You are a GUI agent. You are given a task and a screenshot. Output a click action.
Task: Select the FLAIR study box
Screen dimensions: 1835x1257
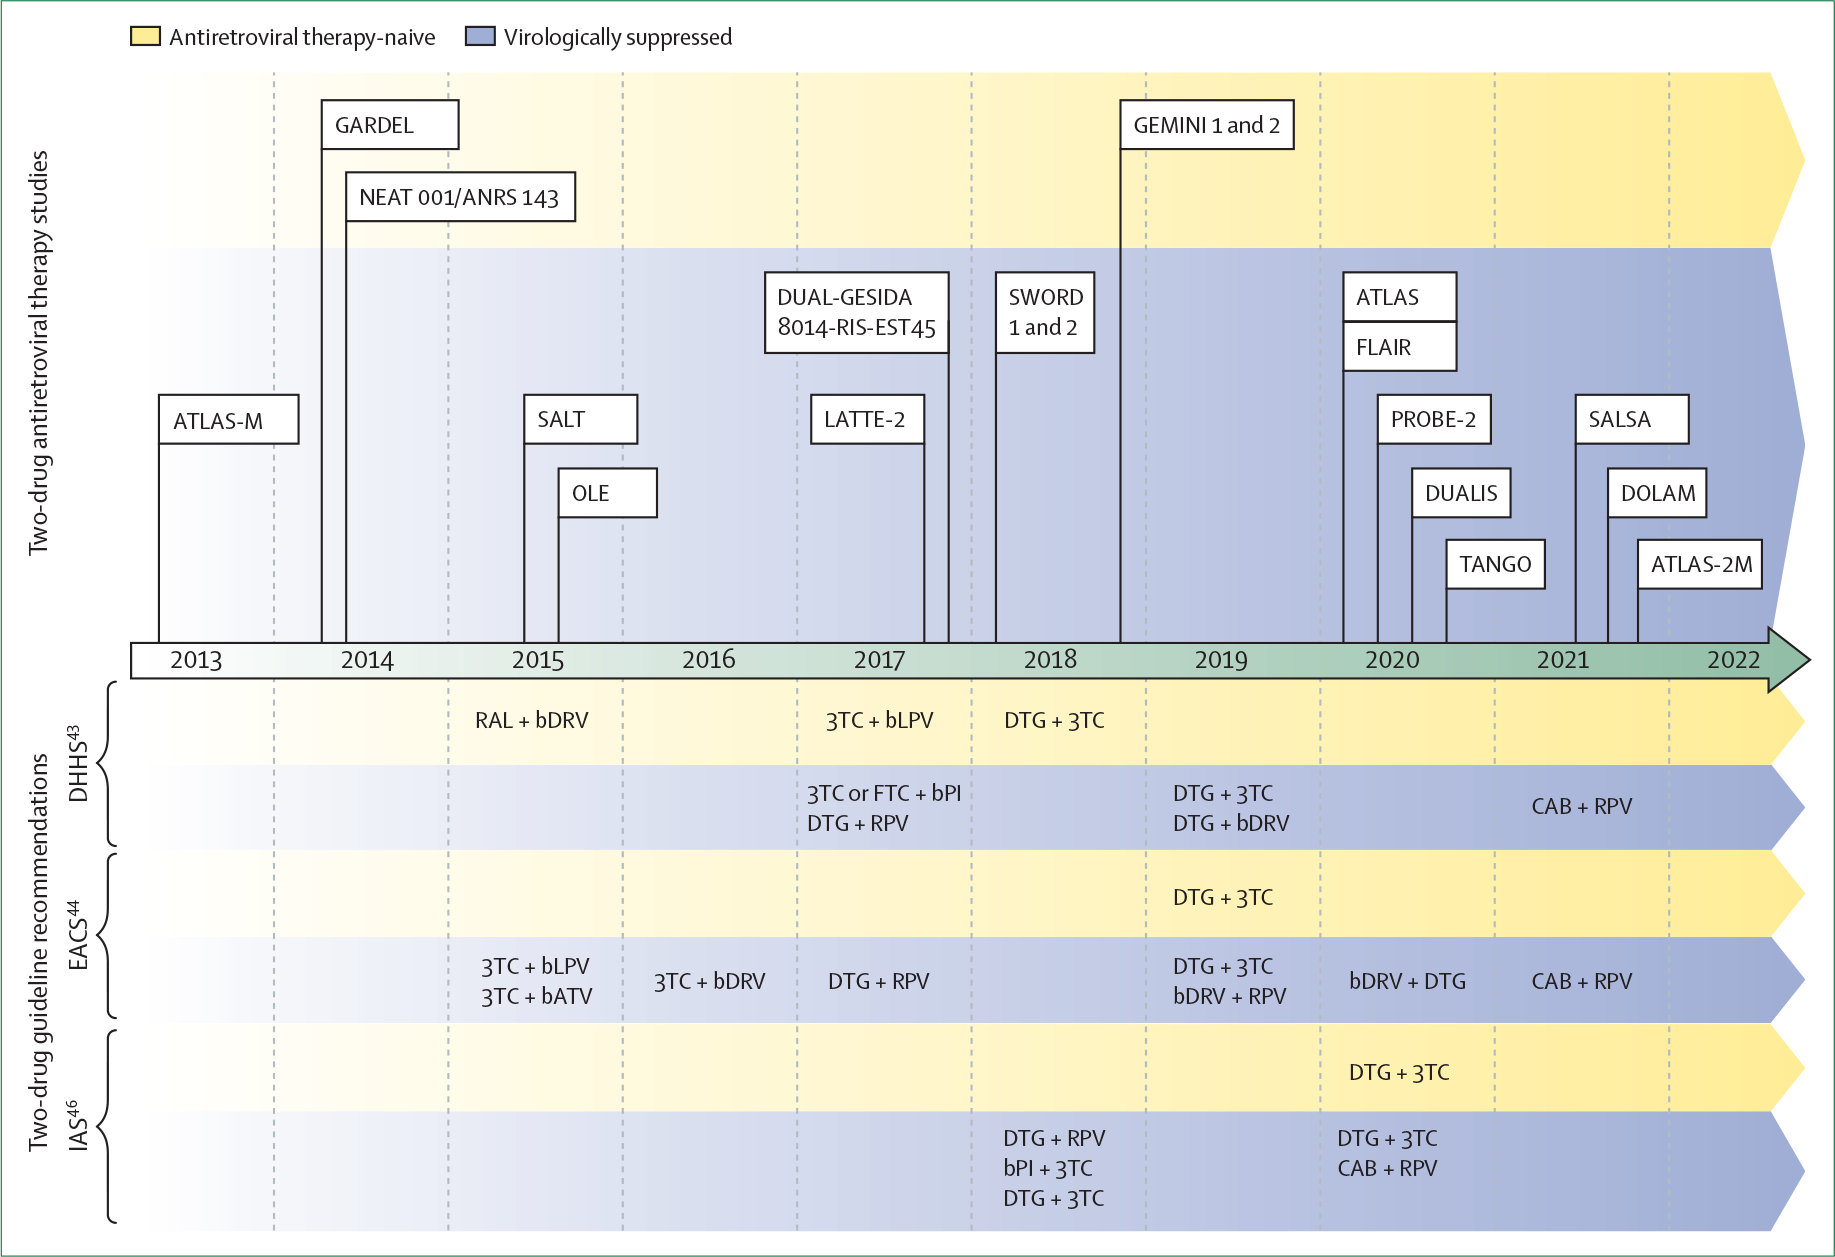(1400, 347)
